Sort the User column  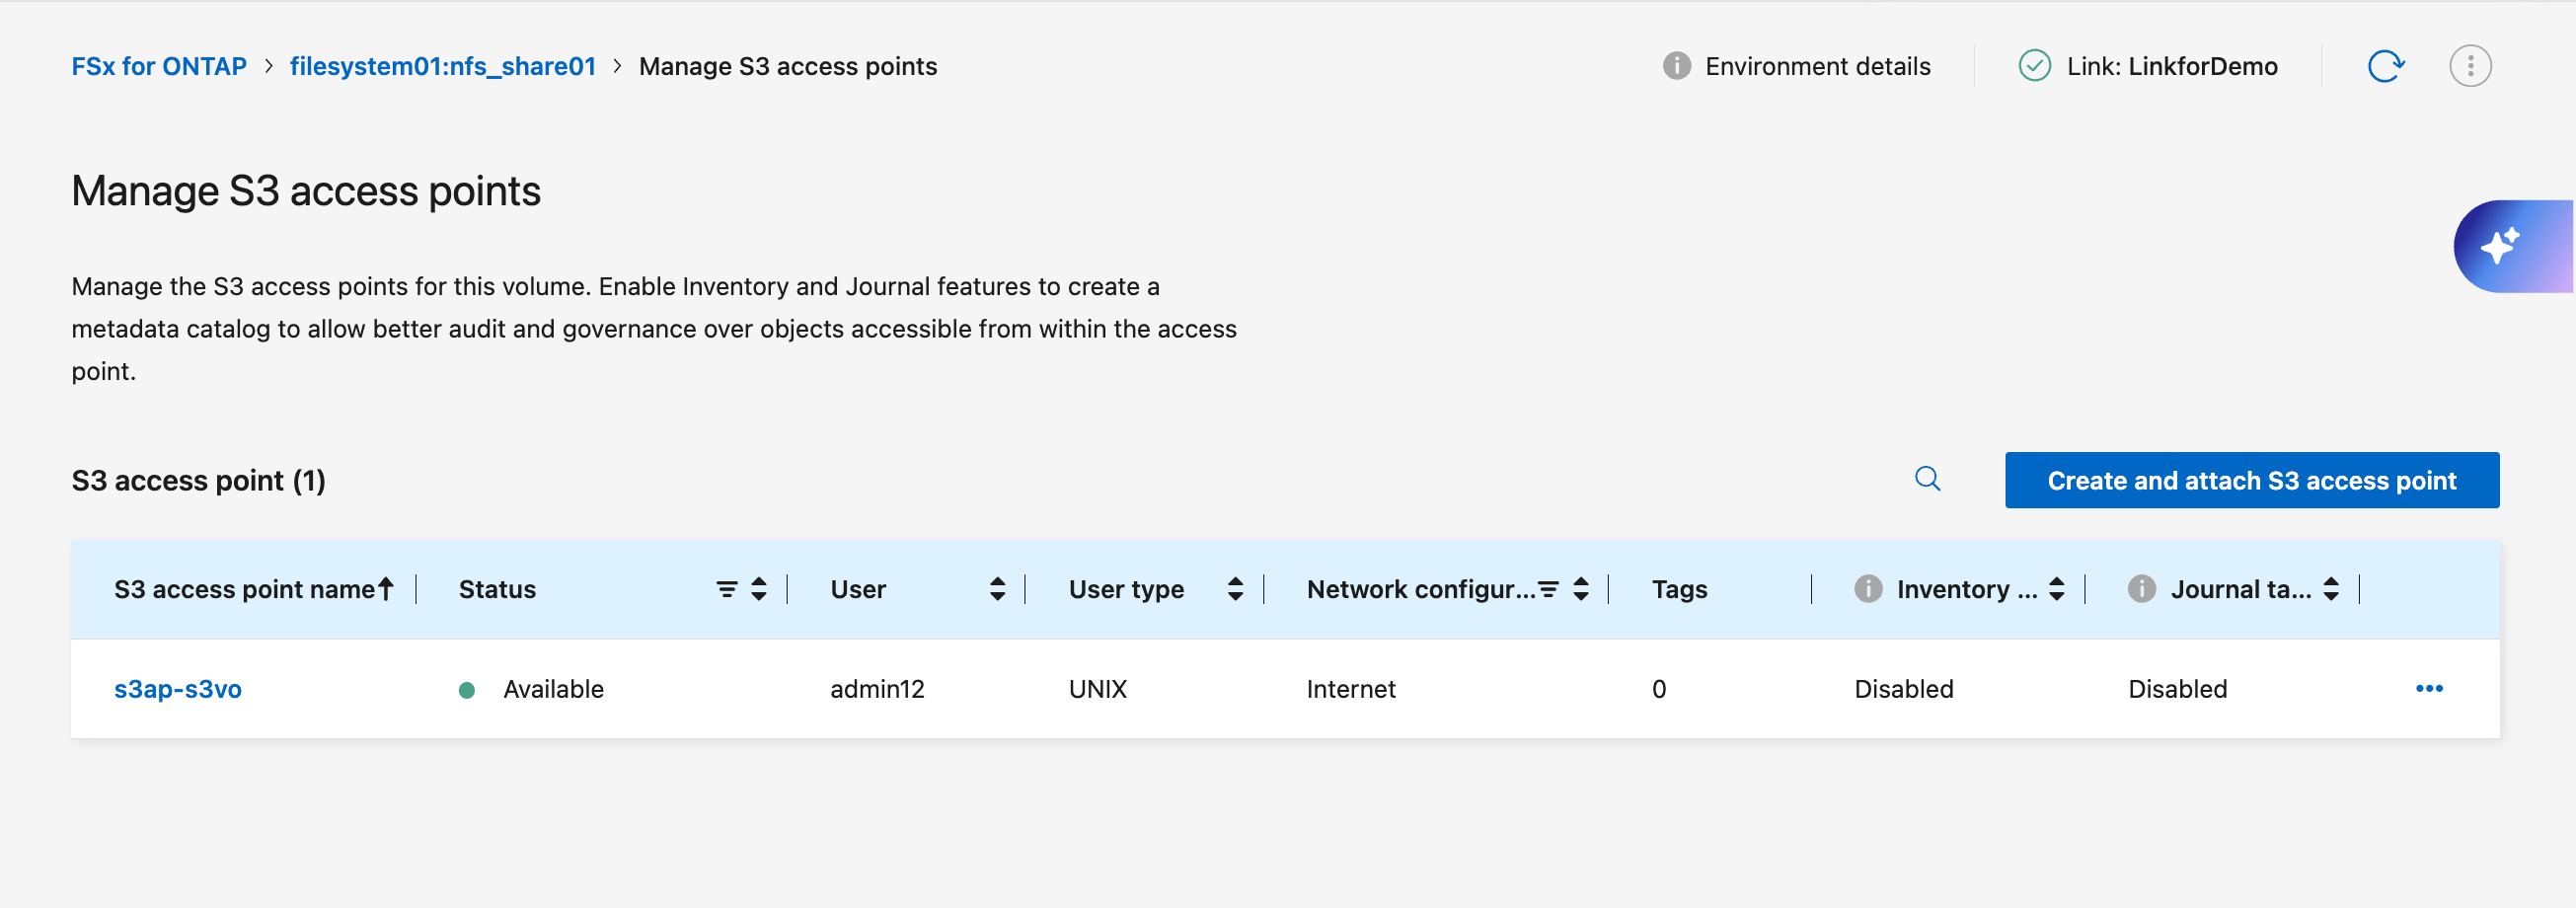pos(997,589)
